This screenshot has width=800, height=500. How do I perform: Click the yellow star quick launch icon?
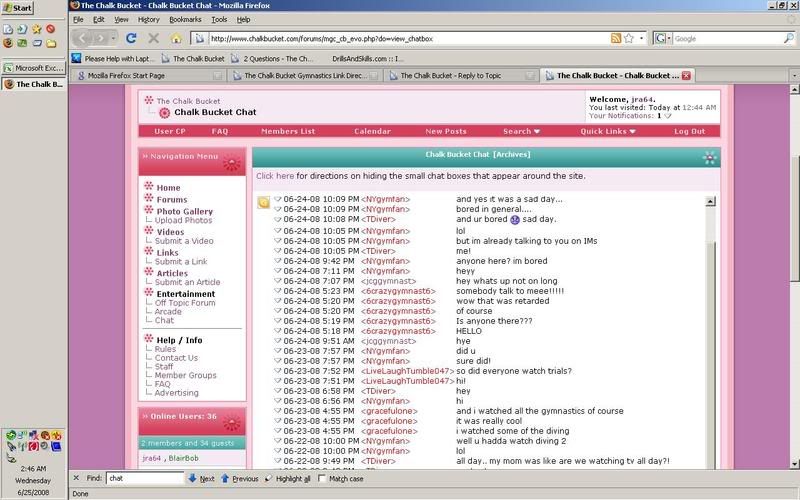click(36, 29)
